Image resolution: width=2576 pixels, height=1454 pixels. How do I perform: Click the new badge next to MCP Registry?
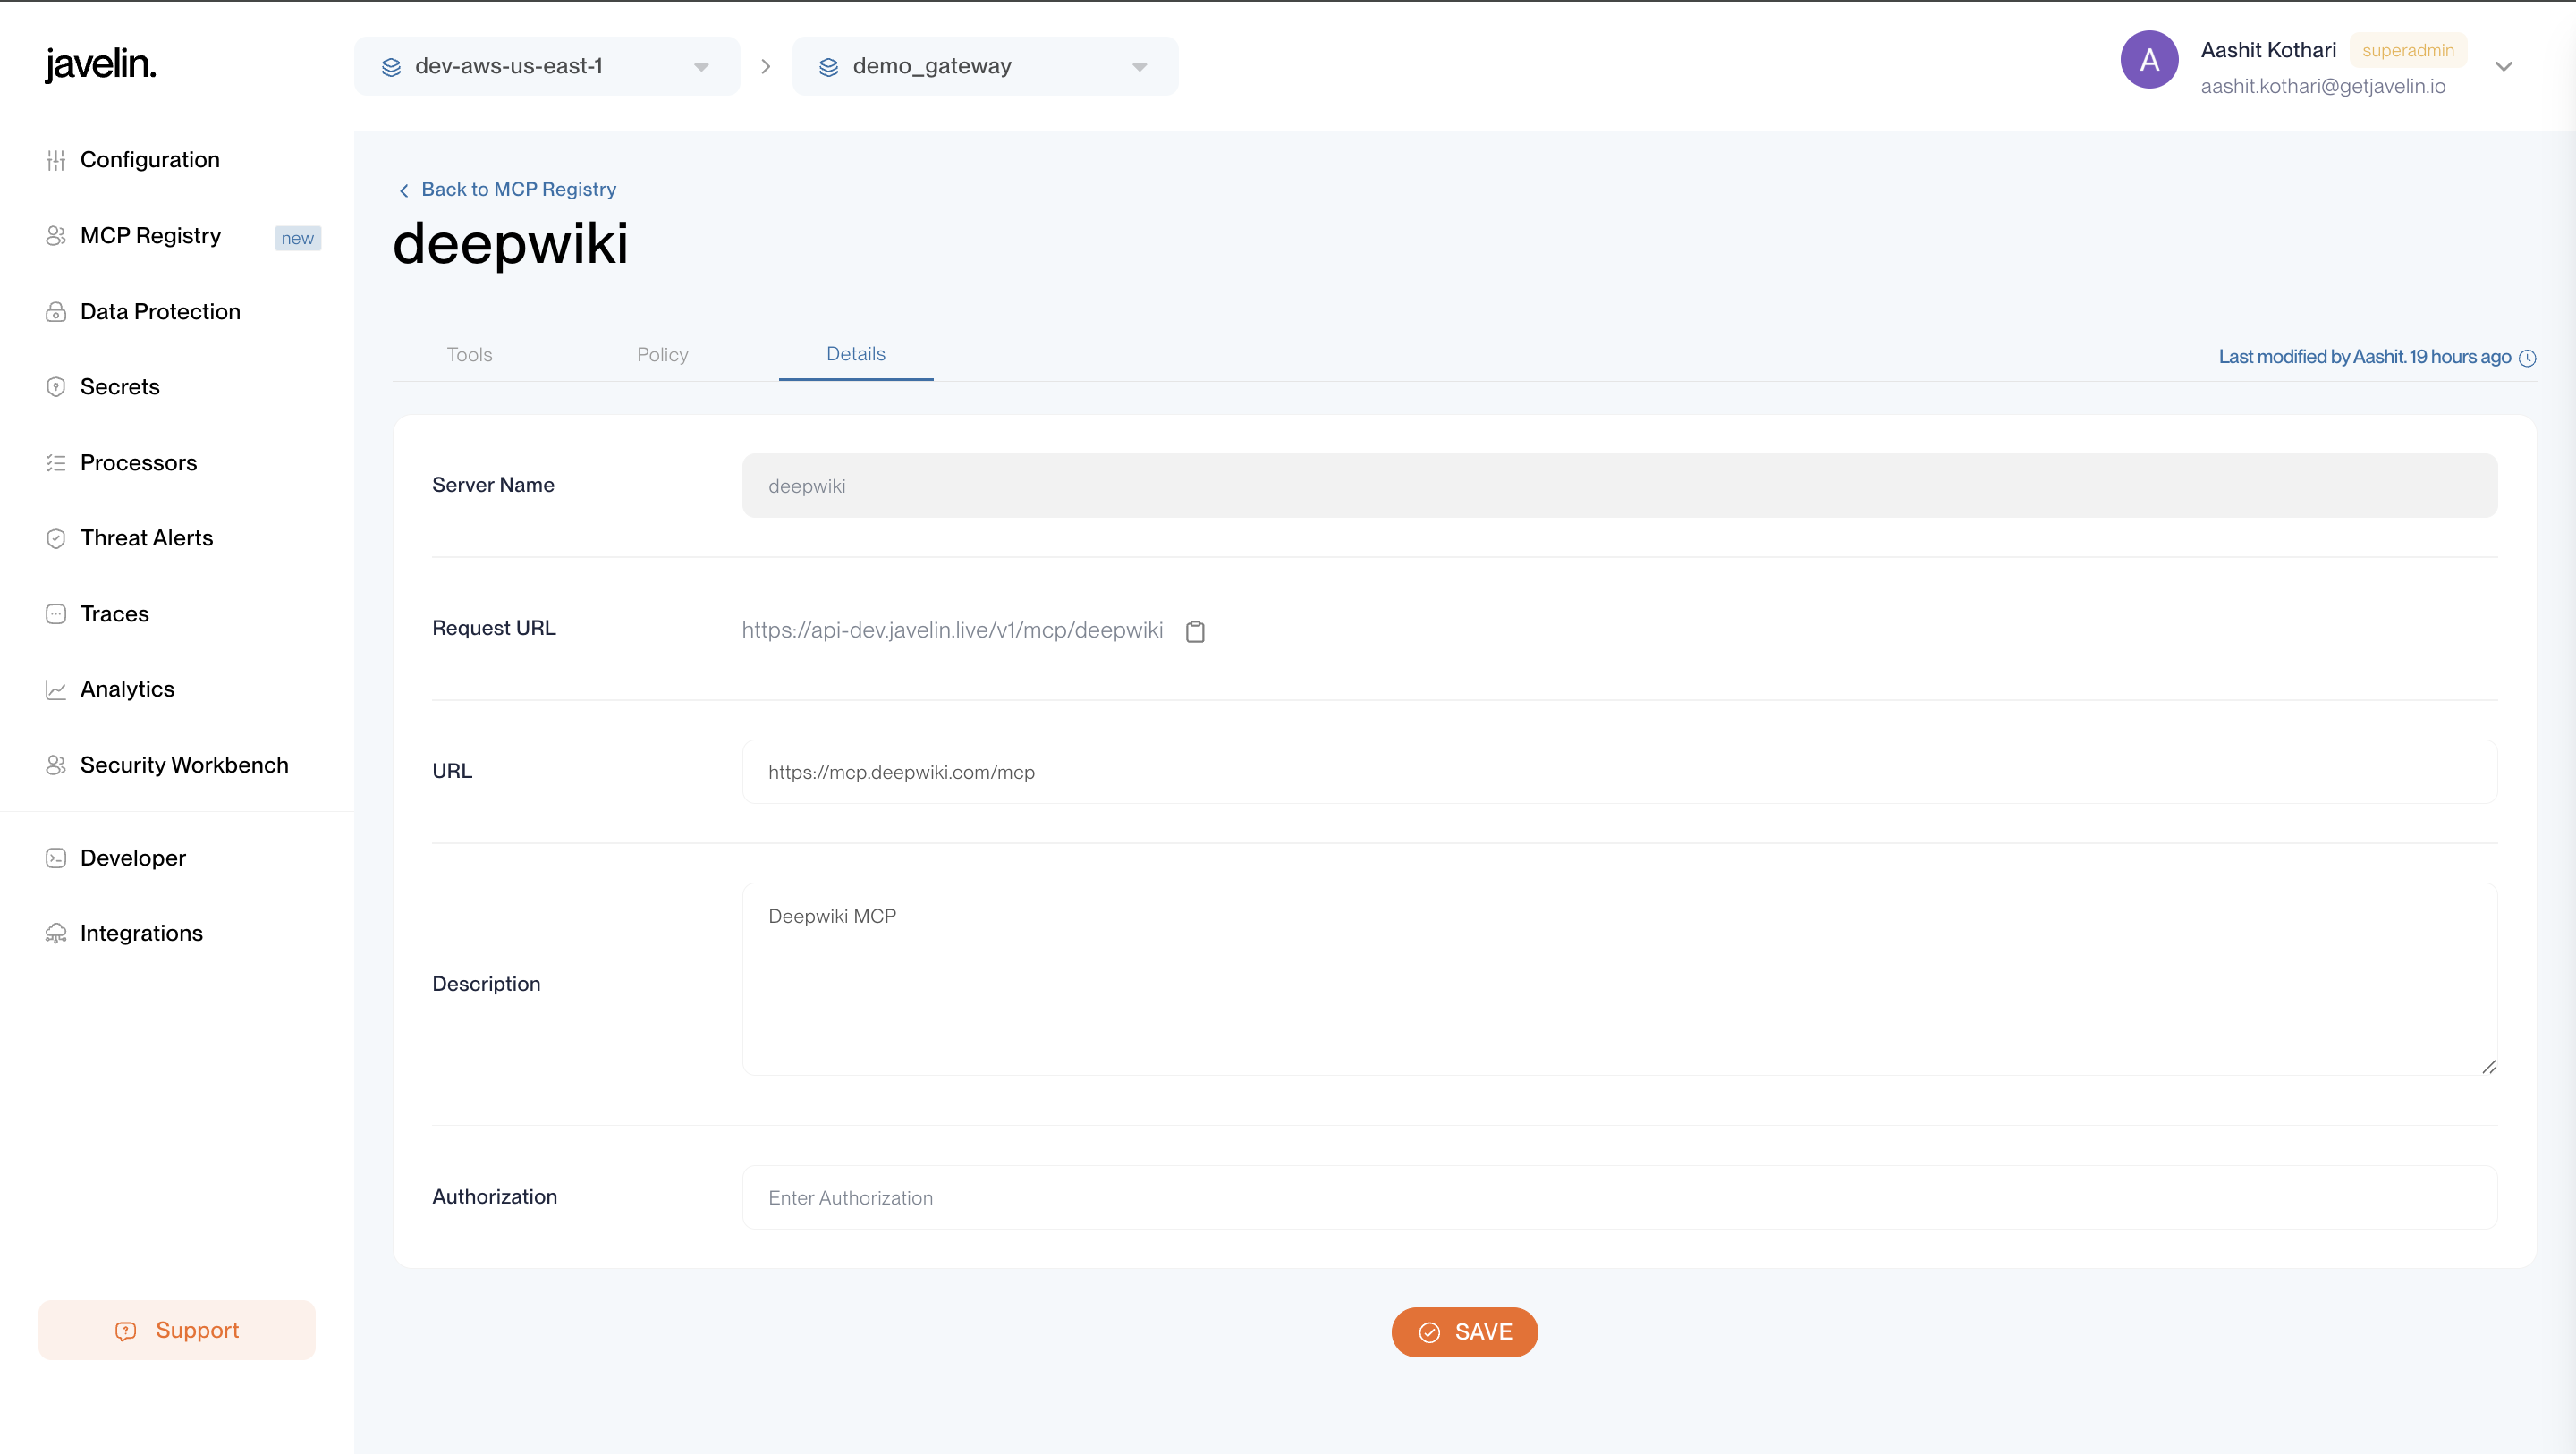click(x=297, y=238)
